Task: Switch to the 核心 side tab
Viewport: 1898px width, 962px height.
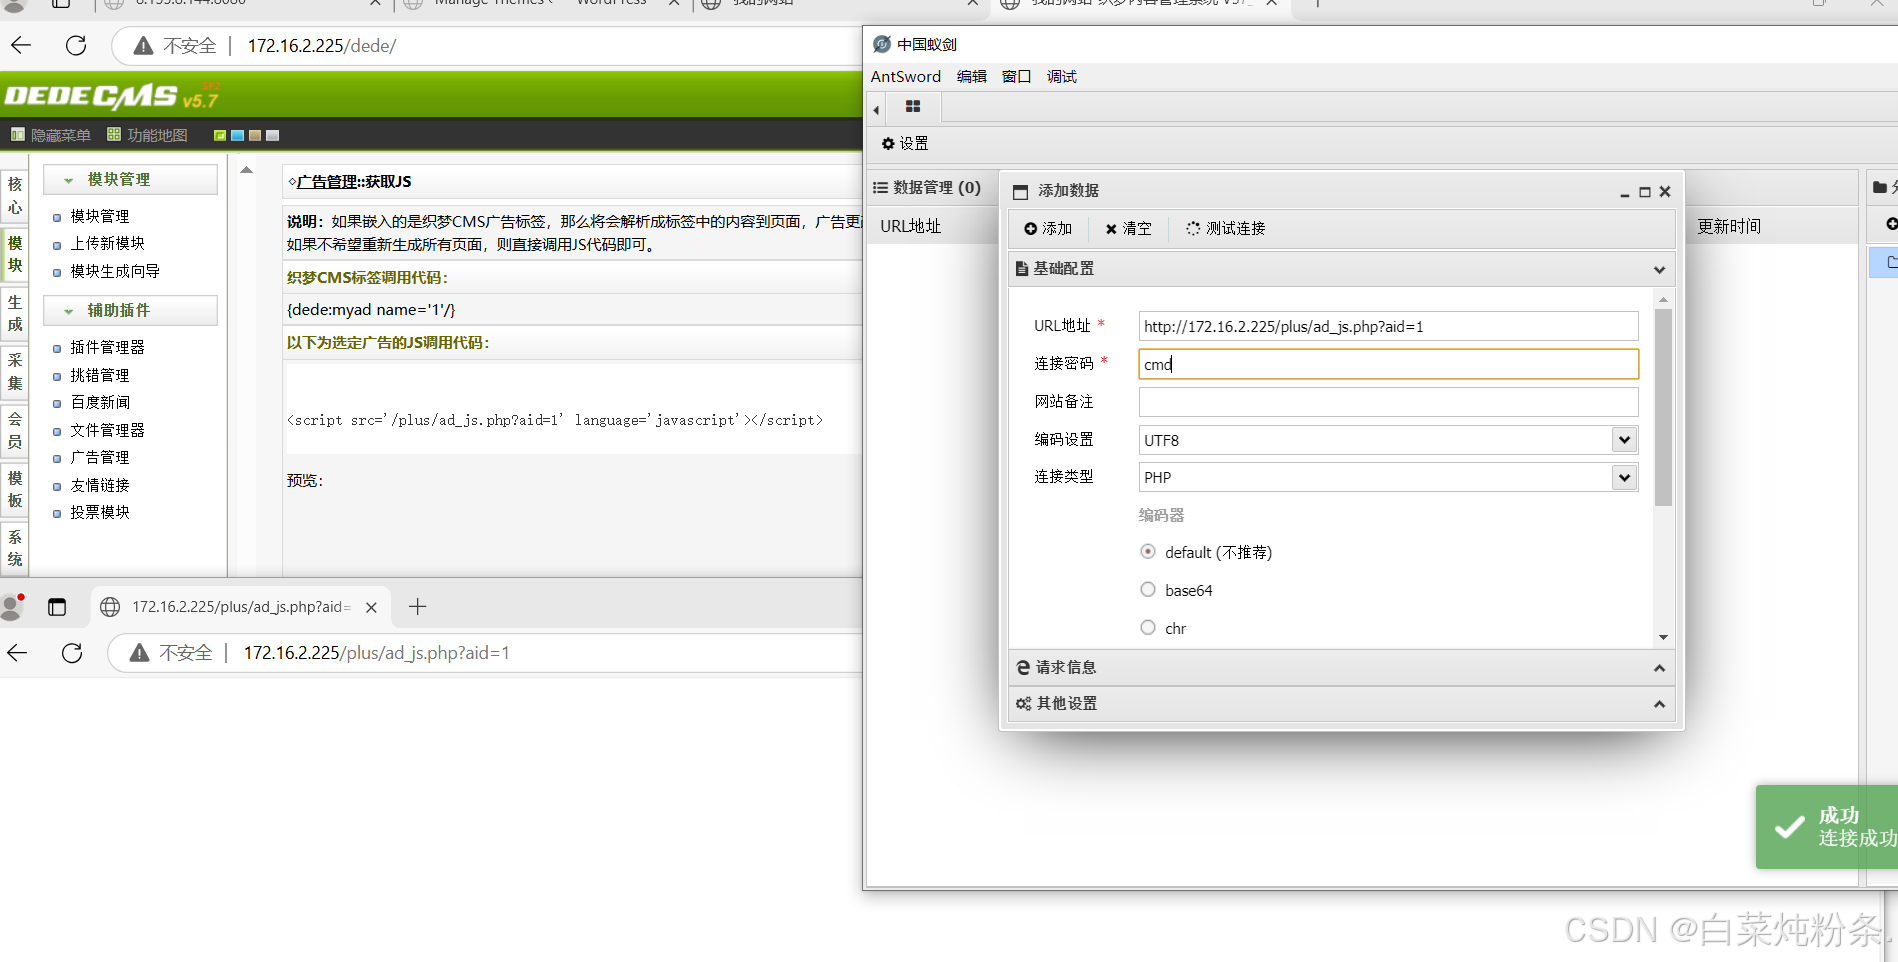Action: click(x=15, y=196)
